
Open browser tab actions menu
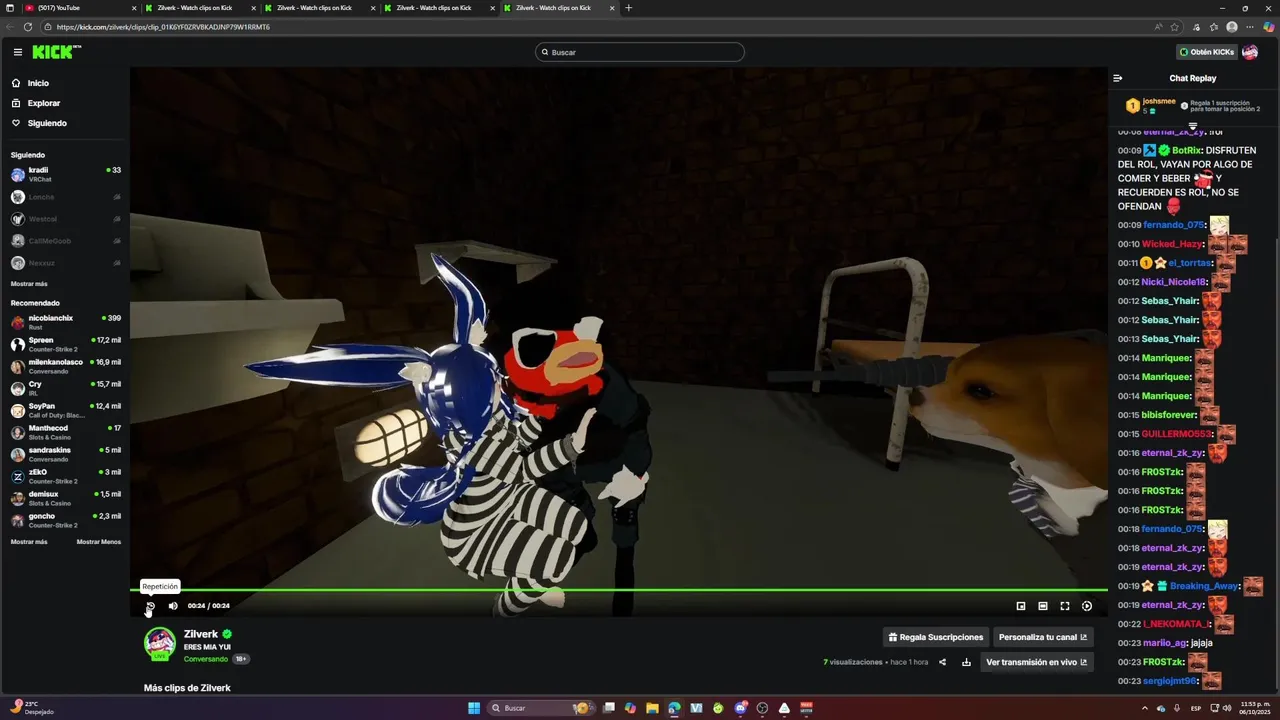tap(9, 8)
